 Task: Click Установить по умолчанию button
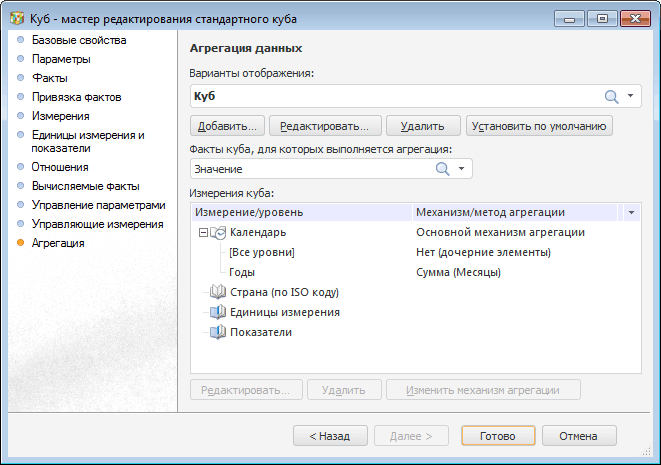coord(539,126)
